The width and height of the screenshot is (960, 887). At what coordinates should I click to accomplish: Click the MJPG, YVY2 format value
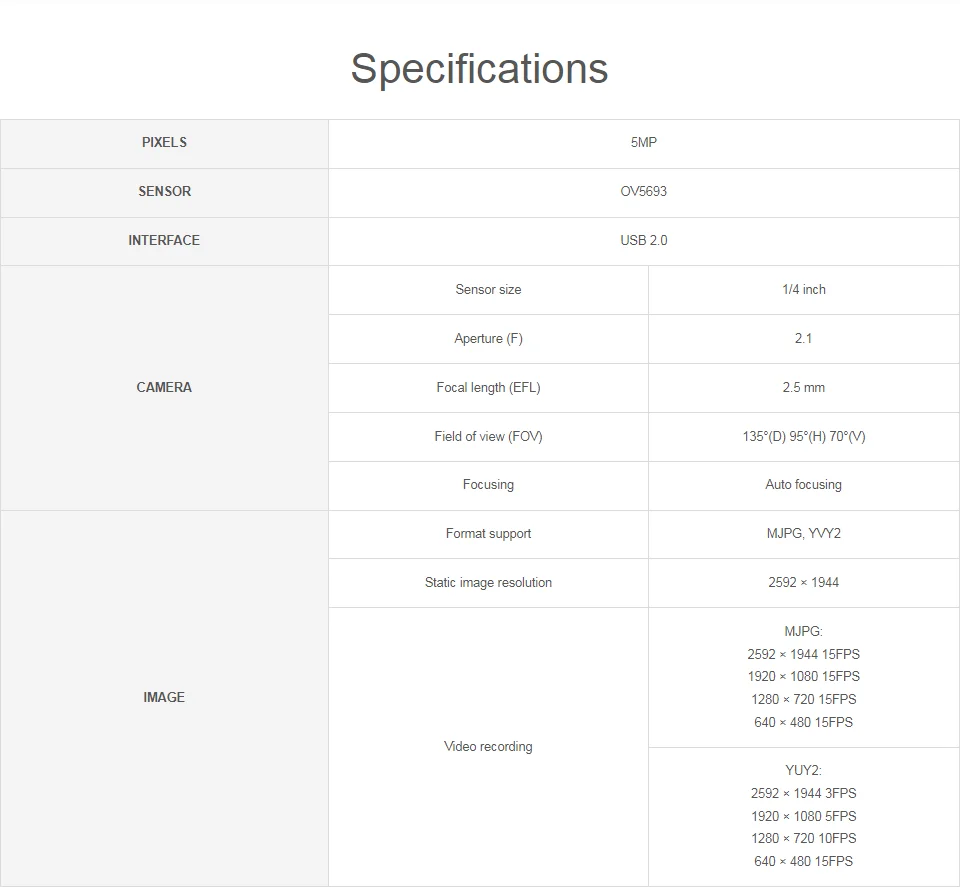(x=803, y=534)
